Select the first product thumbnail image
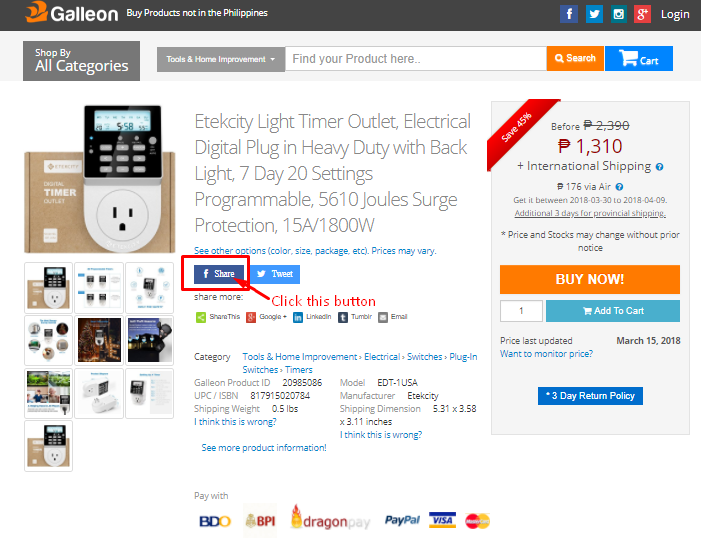Screen dimensions: 701x555 [x=48, y=287]
